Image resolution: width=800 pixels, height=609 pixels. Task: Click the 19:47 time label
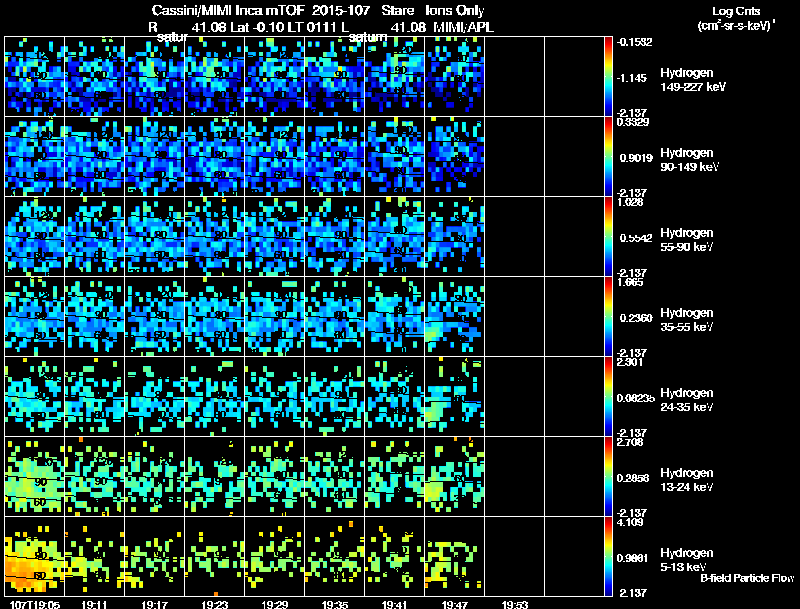pyautogui.click(x=455, y=604)
